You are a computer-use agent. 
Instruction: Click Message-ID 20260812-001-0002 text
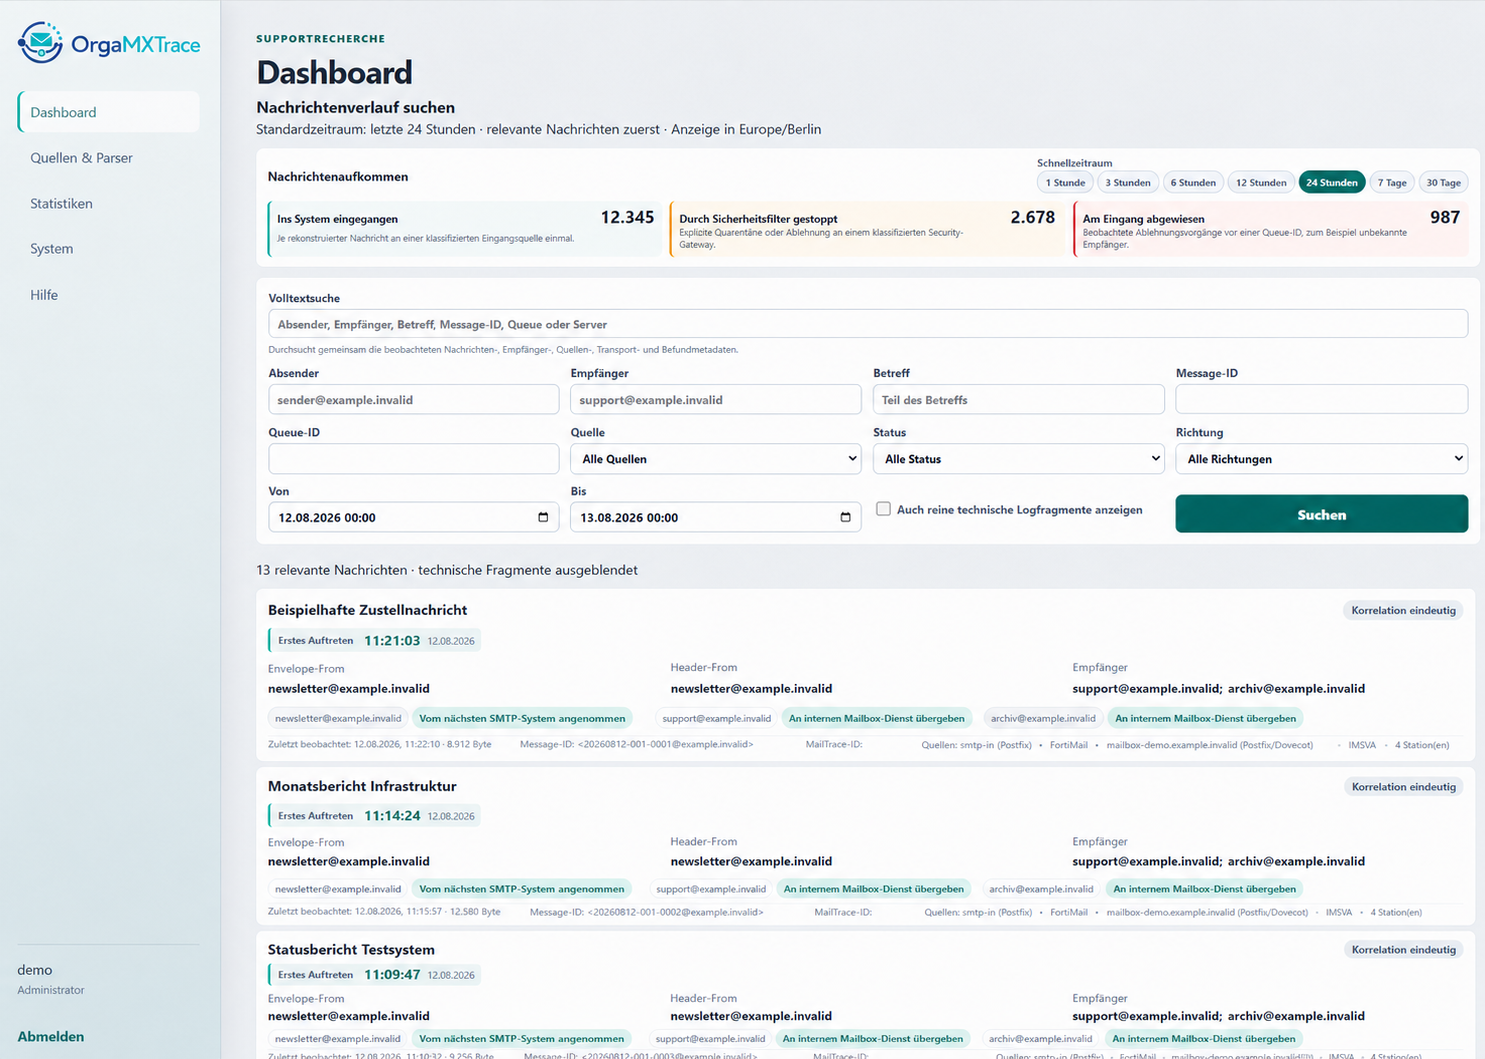pos(646,912)
